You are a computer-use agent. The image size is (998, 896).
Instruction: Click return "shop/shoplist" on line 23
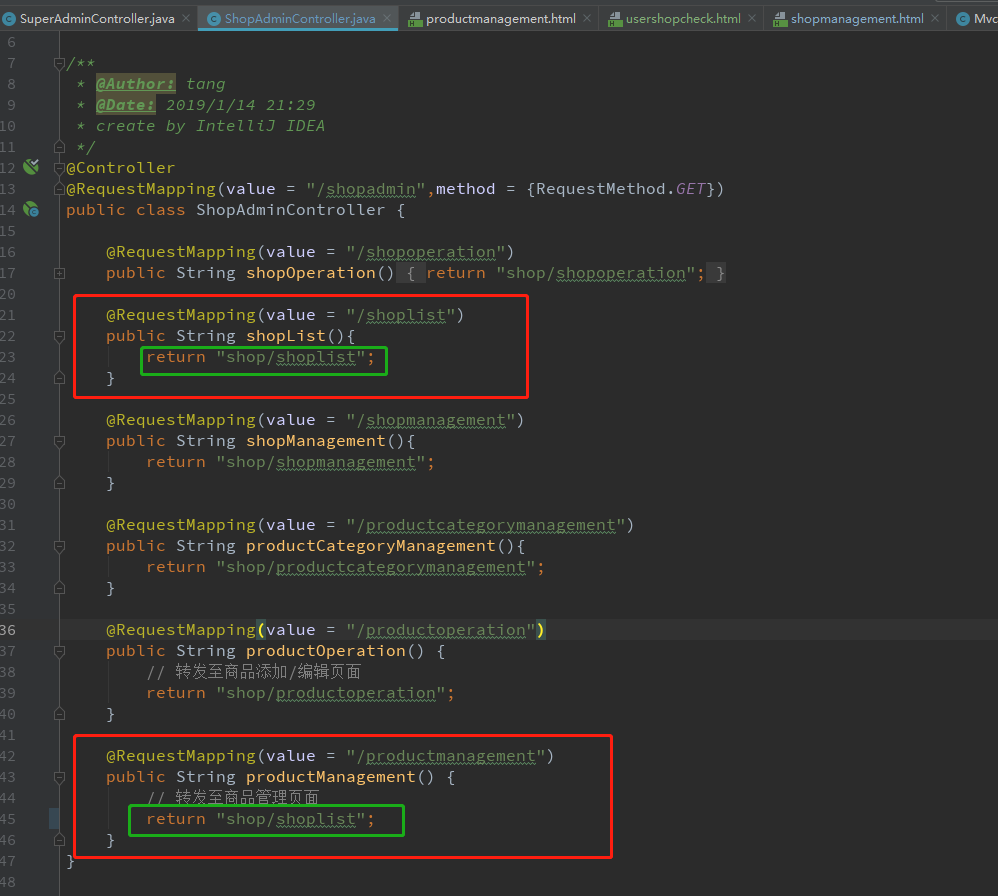(x=261, y=357)
